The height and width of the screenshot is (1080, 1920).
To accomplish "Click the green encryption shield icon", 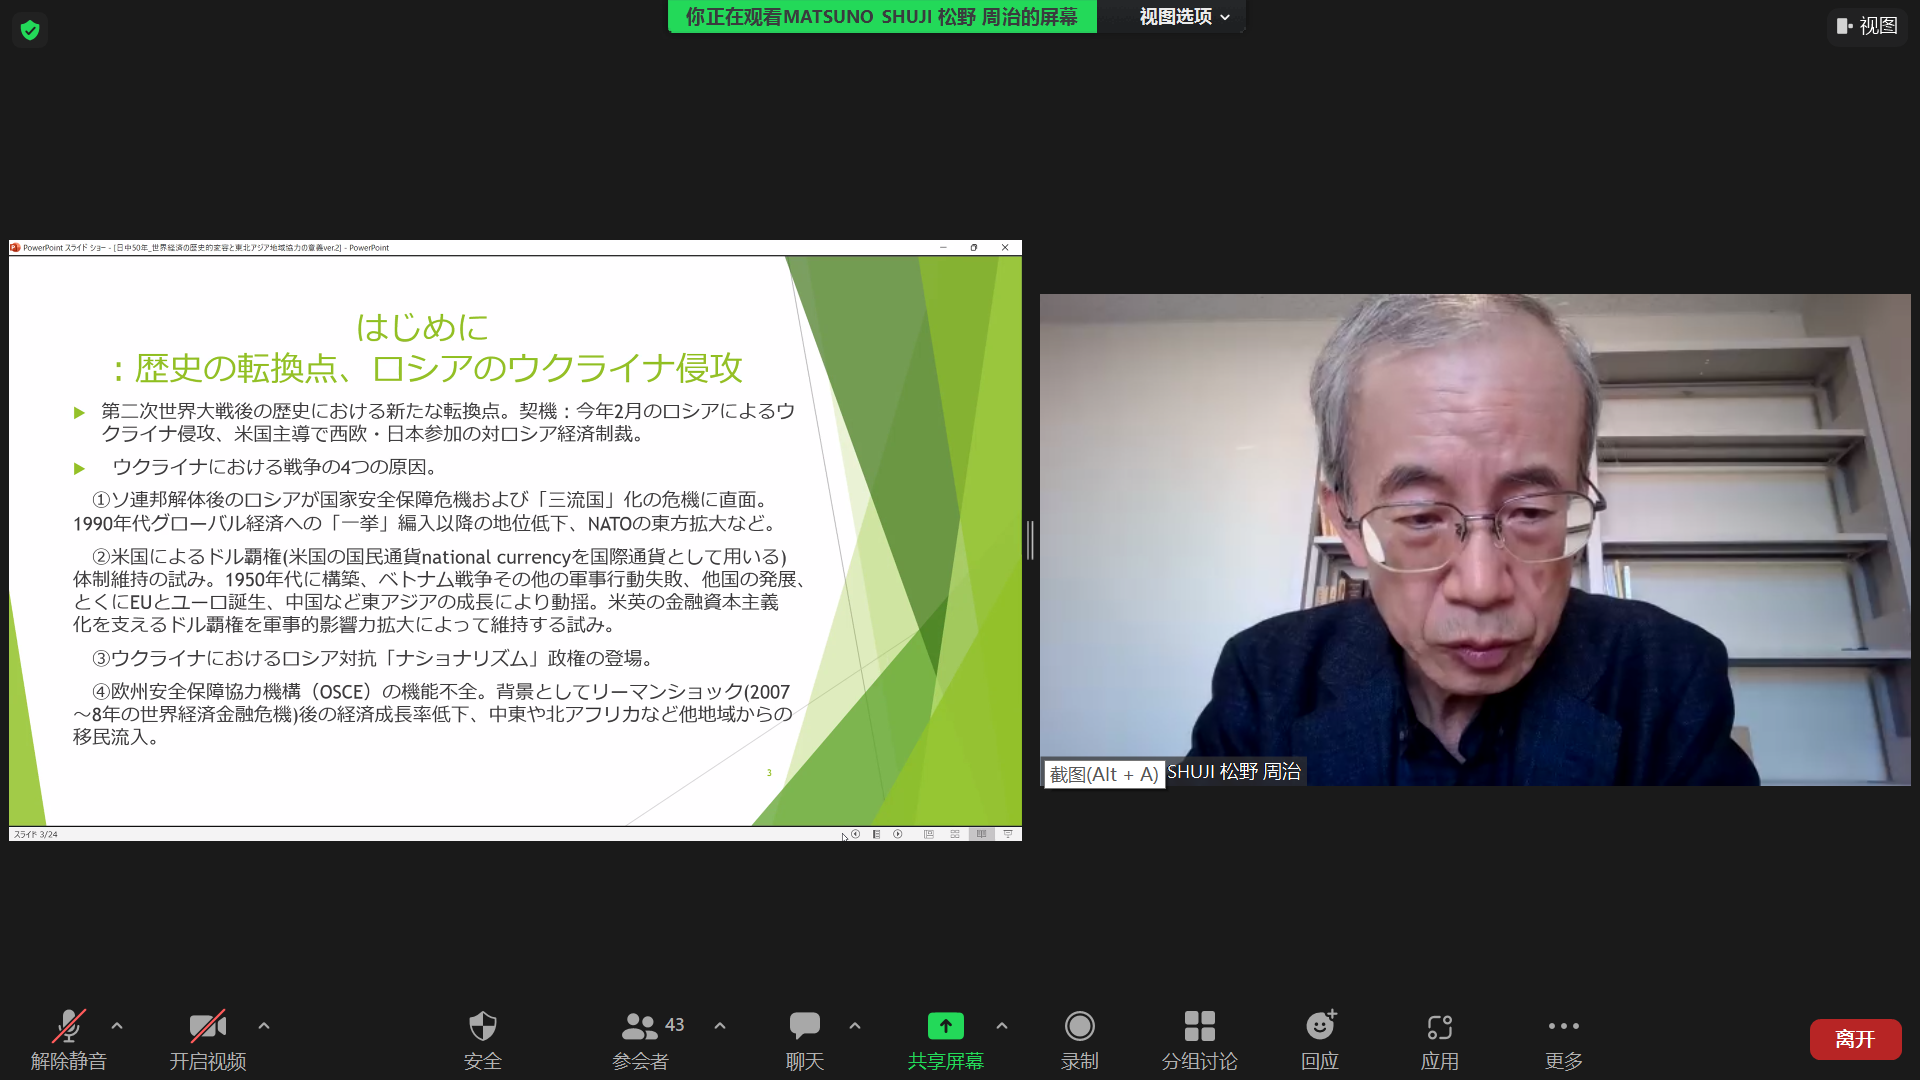I will click(x=30, y=30).
